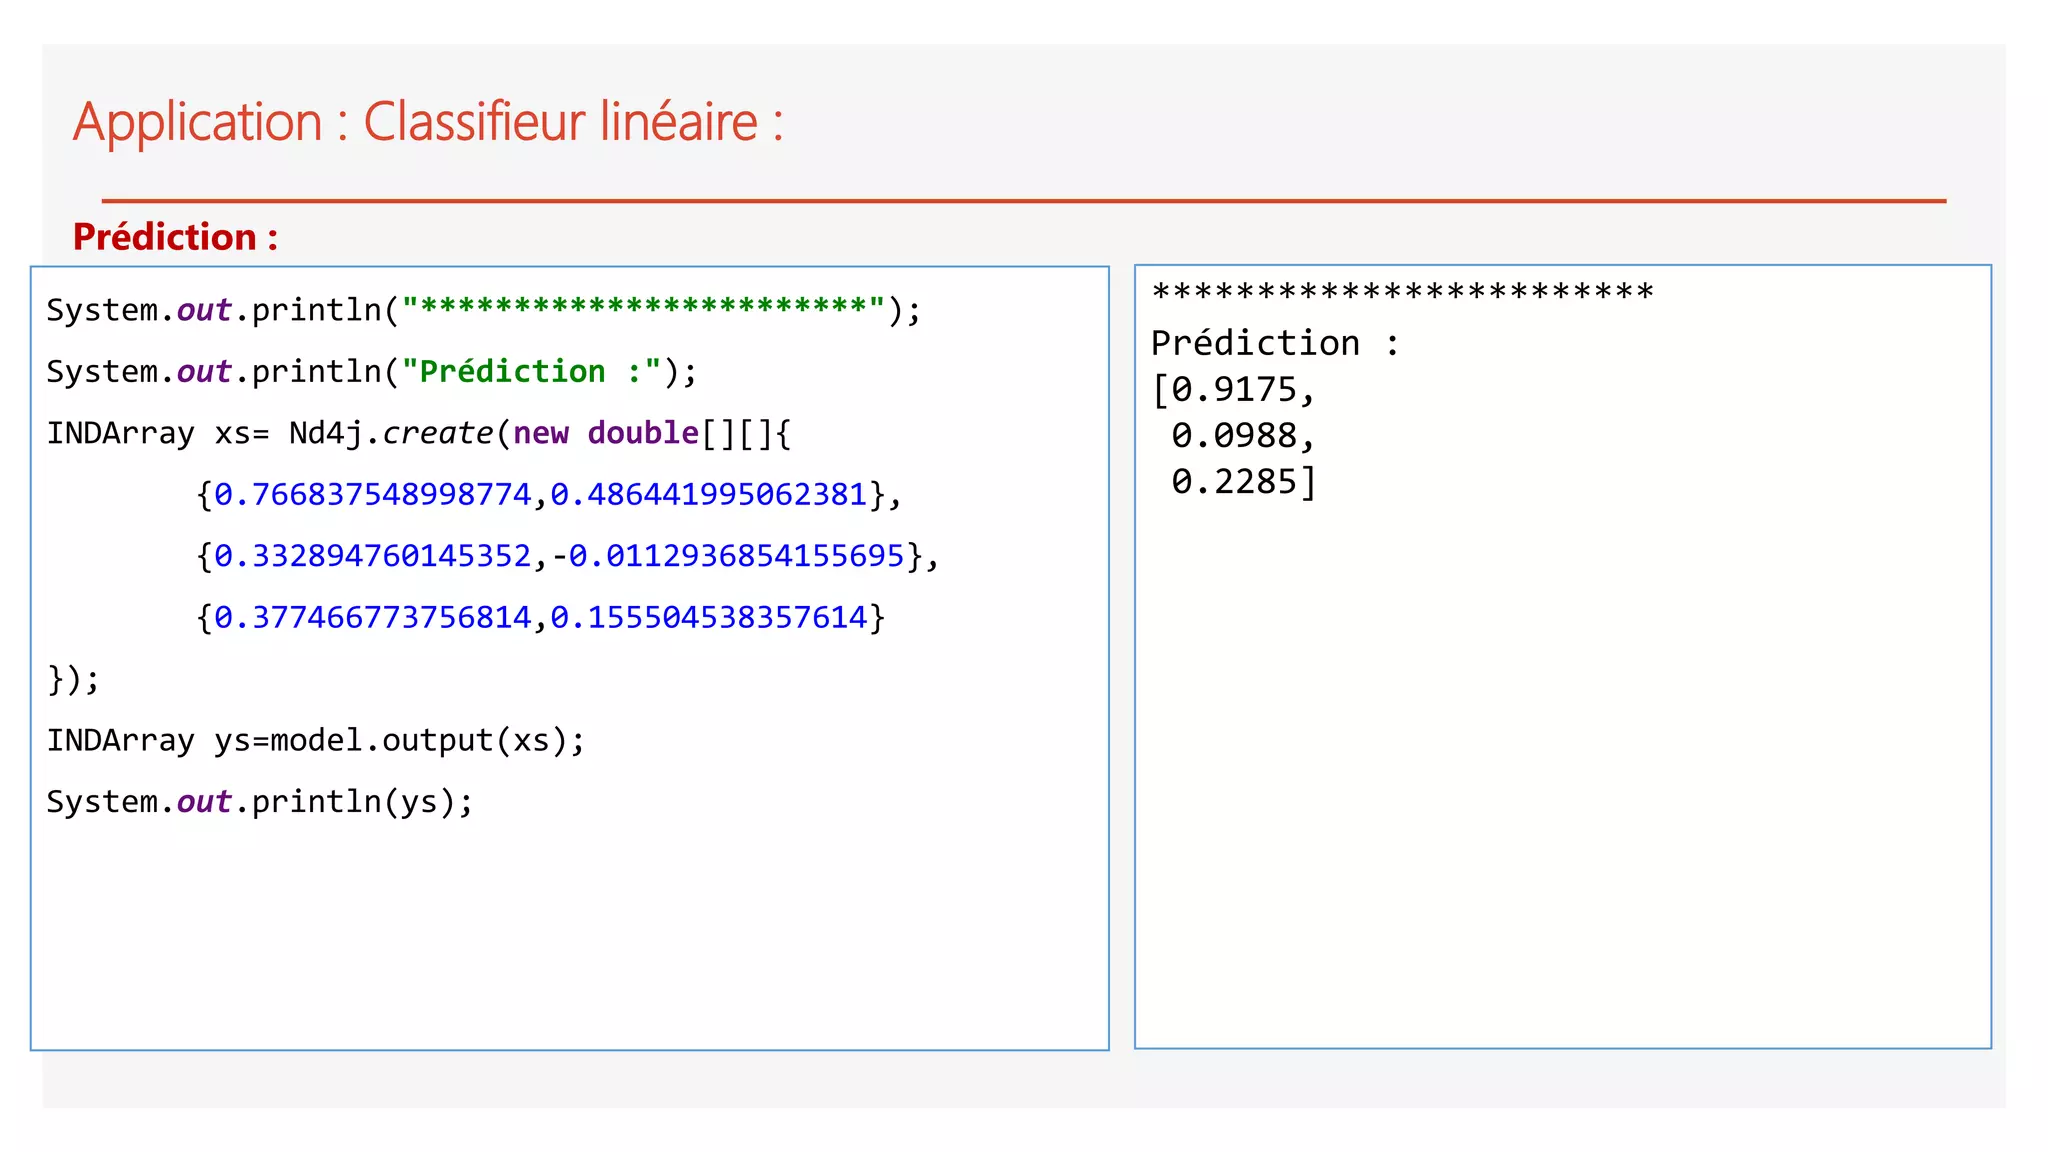Click the slide title 'Application : Classifieur linéaire'
Image resolution: width=2048 pixels, height=1152 pixels.
[x=427, y=123]
